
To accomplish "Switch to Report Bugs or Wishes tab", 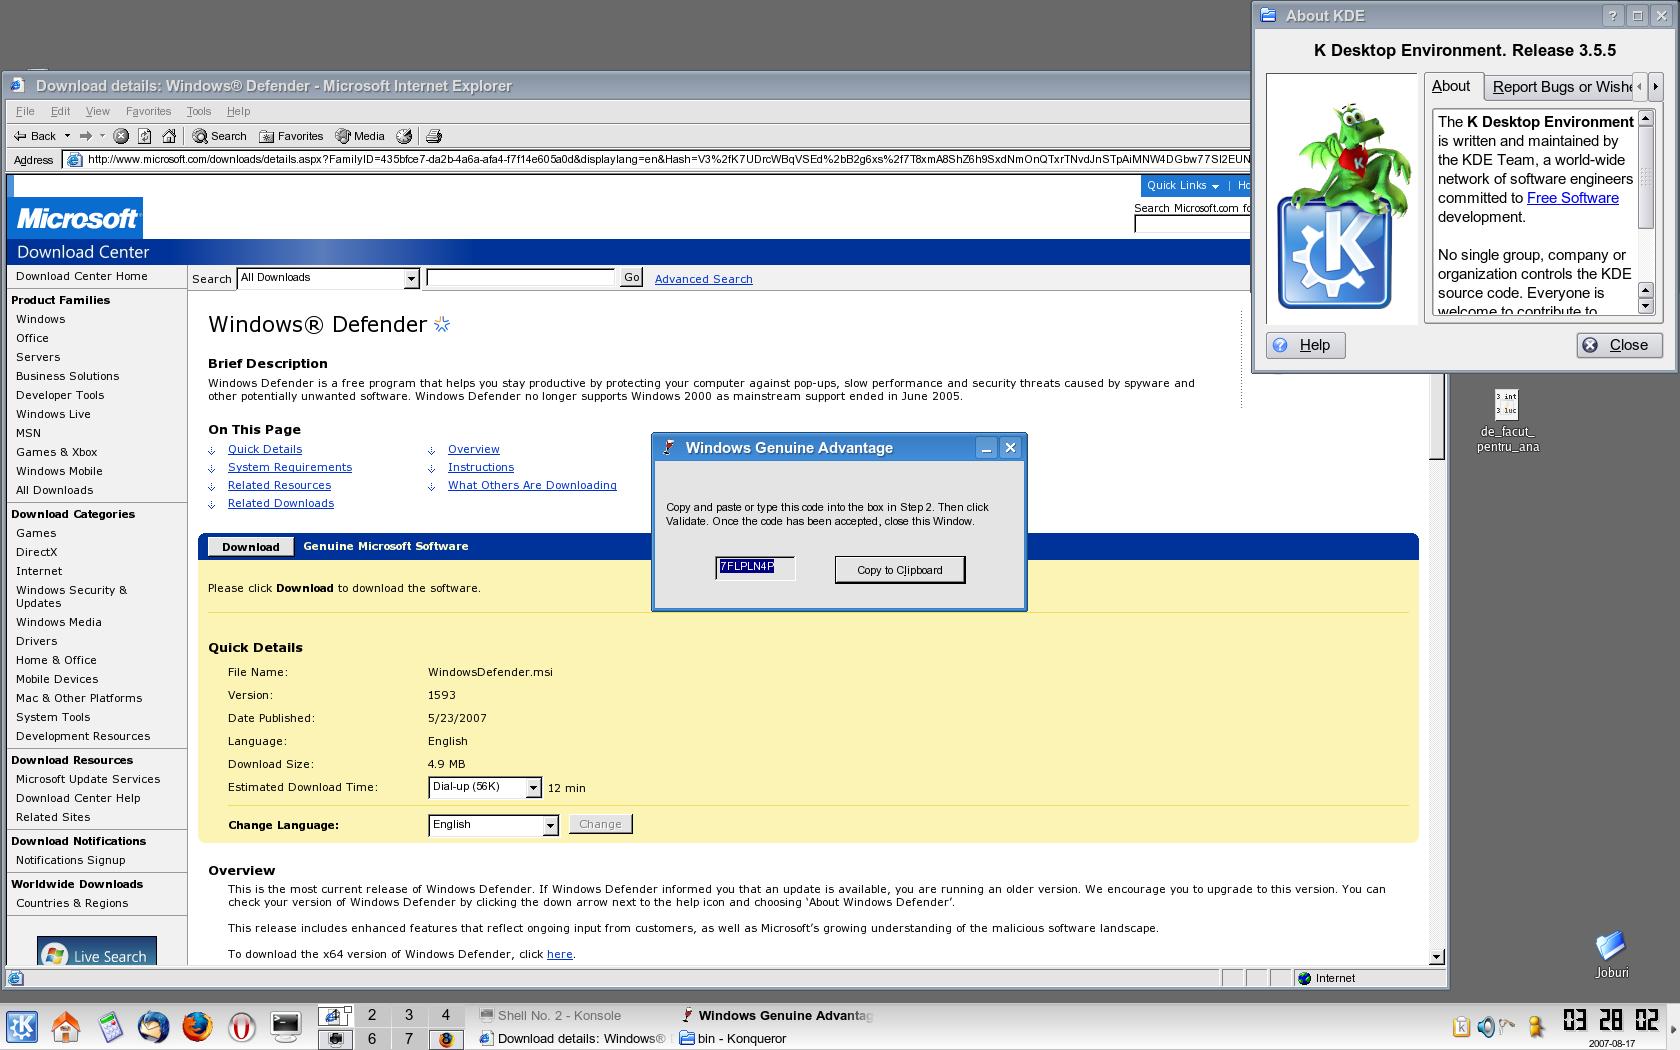I will (x=1560, y=87).
